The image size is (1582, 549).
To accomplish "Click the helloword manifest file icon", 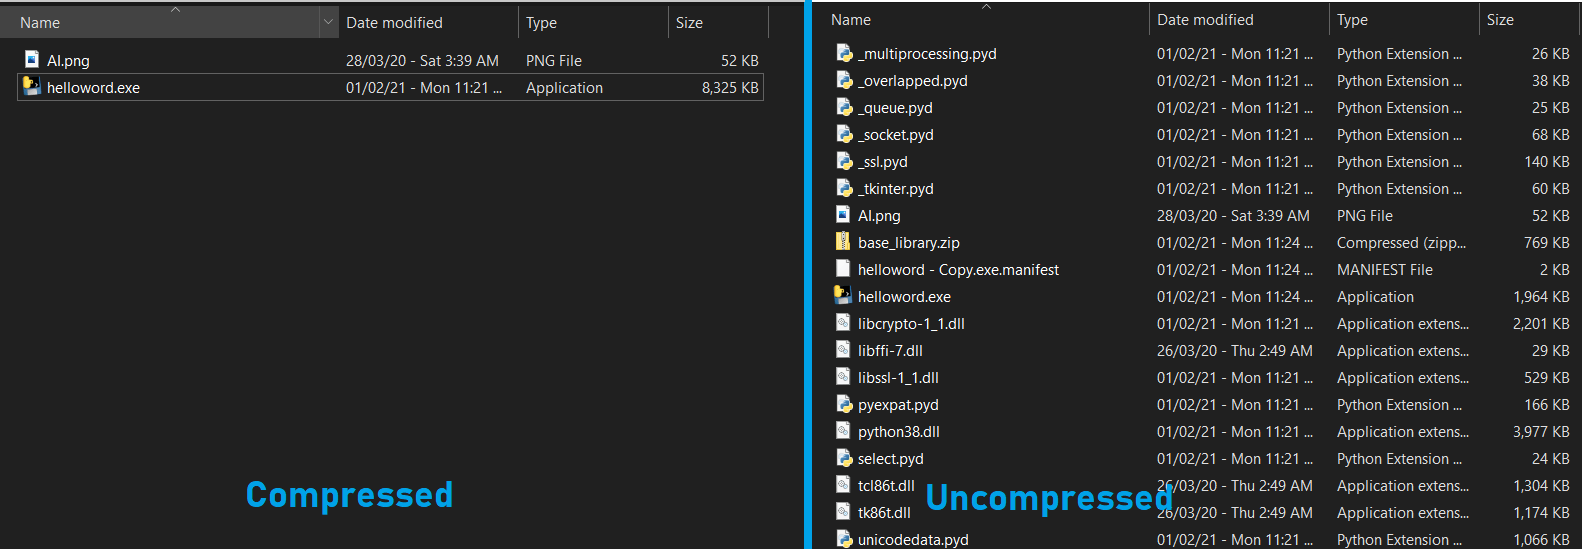I will tap(844, 269).
